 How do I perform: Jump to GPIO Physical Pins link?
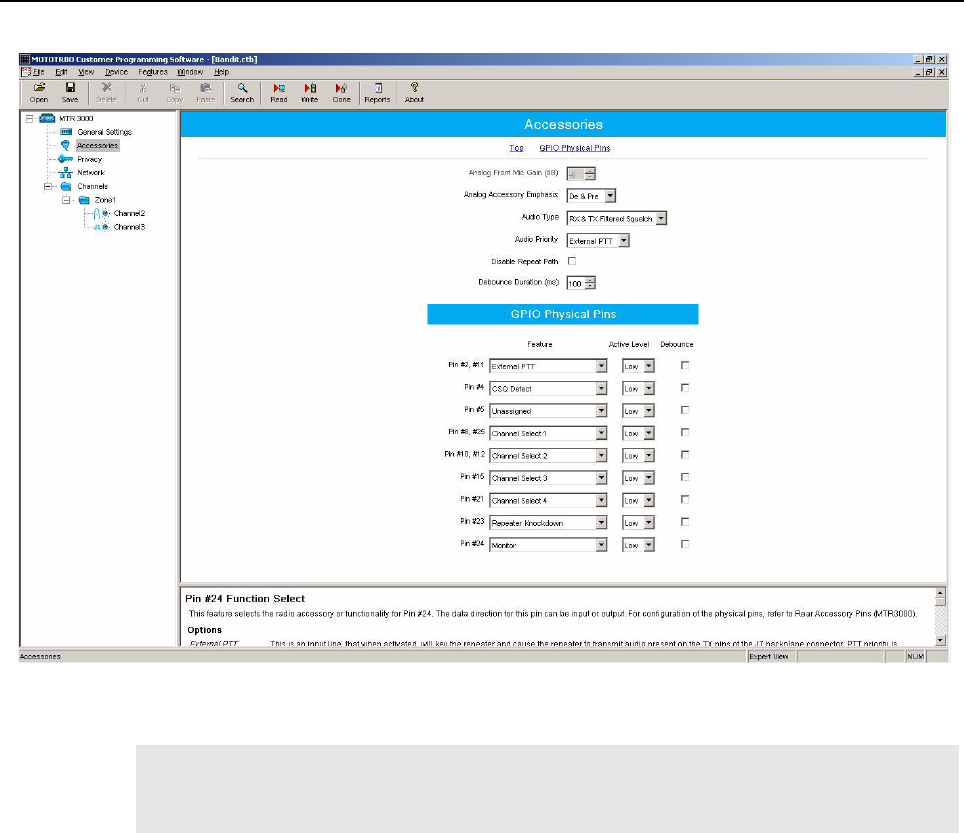(575, 148)
